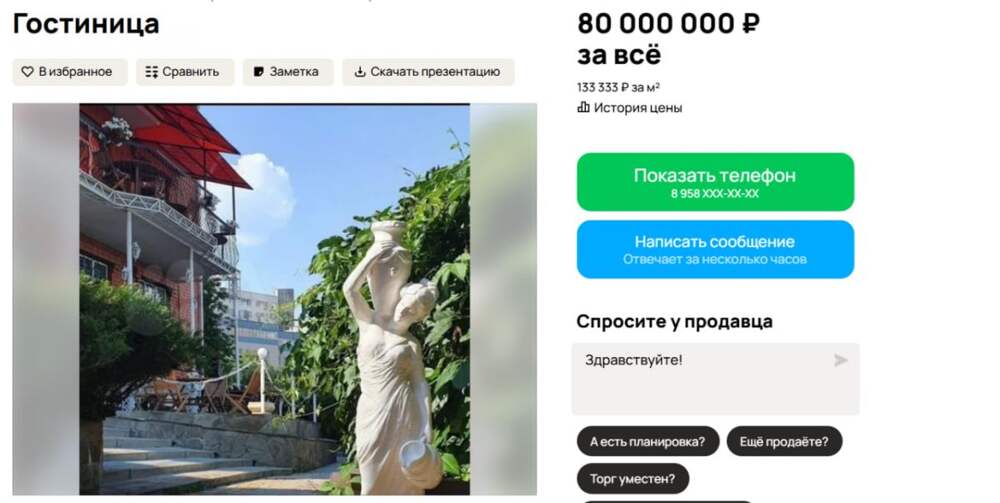This screenshot has width=1000, height=503.
Task: Go to previous photo via left blurred edge
Action: (46, 299)
